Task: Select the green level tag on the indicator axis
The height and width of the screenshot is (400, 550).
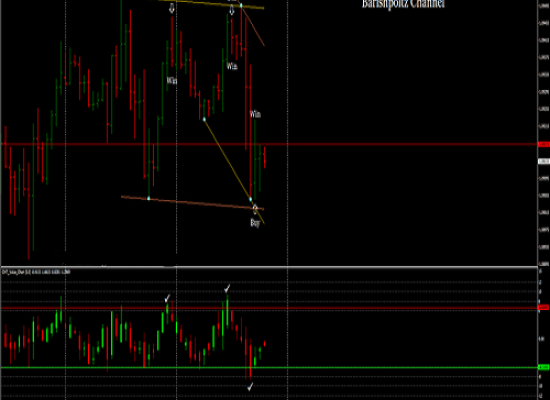Action: point(544,367)
